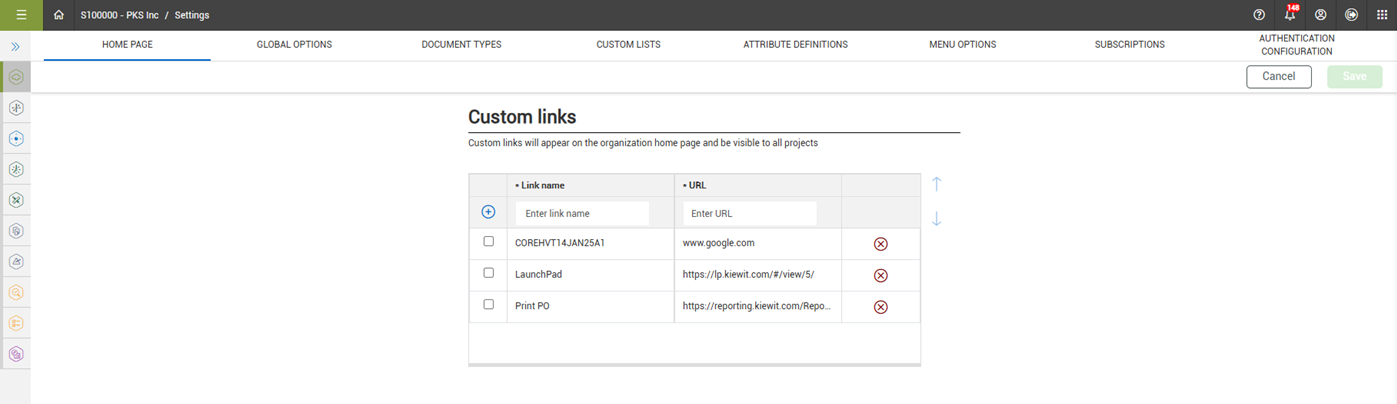Expand the left sidebar navigation
This screenshot has width=1397, height=404.
[x=16, y=47]
